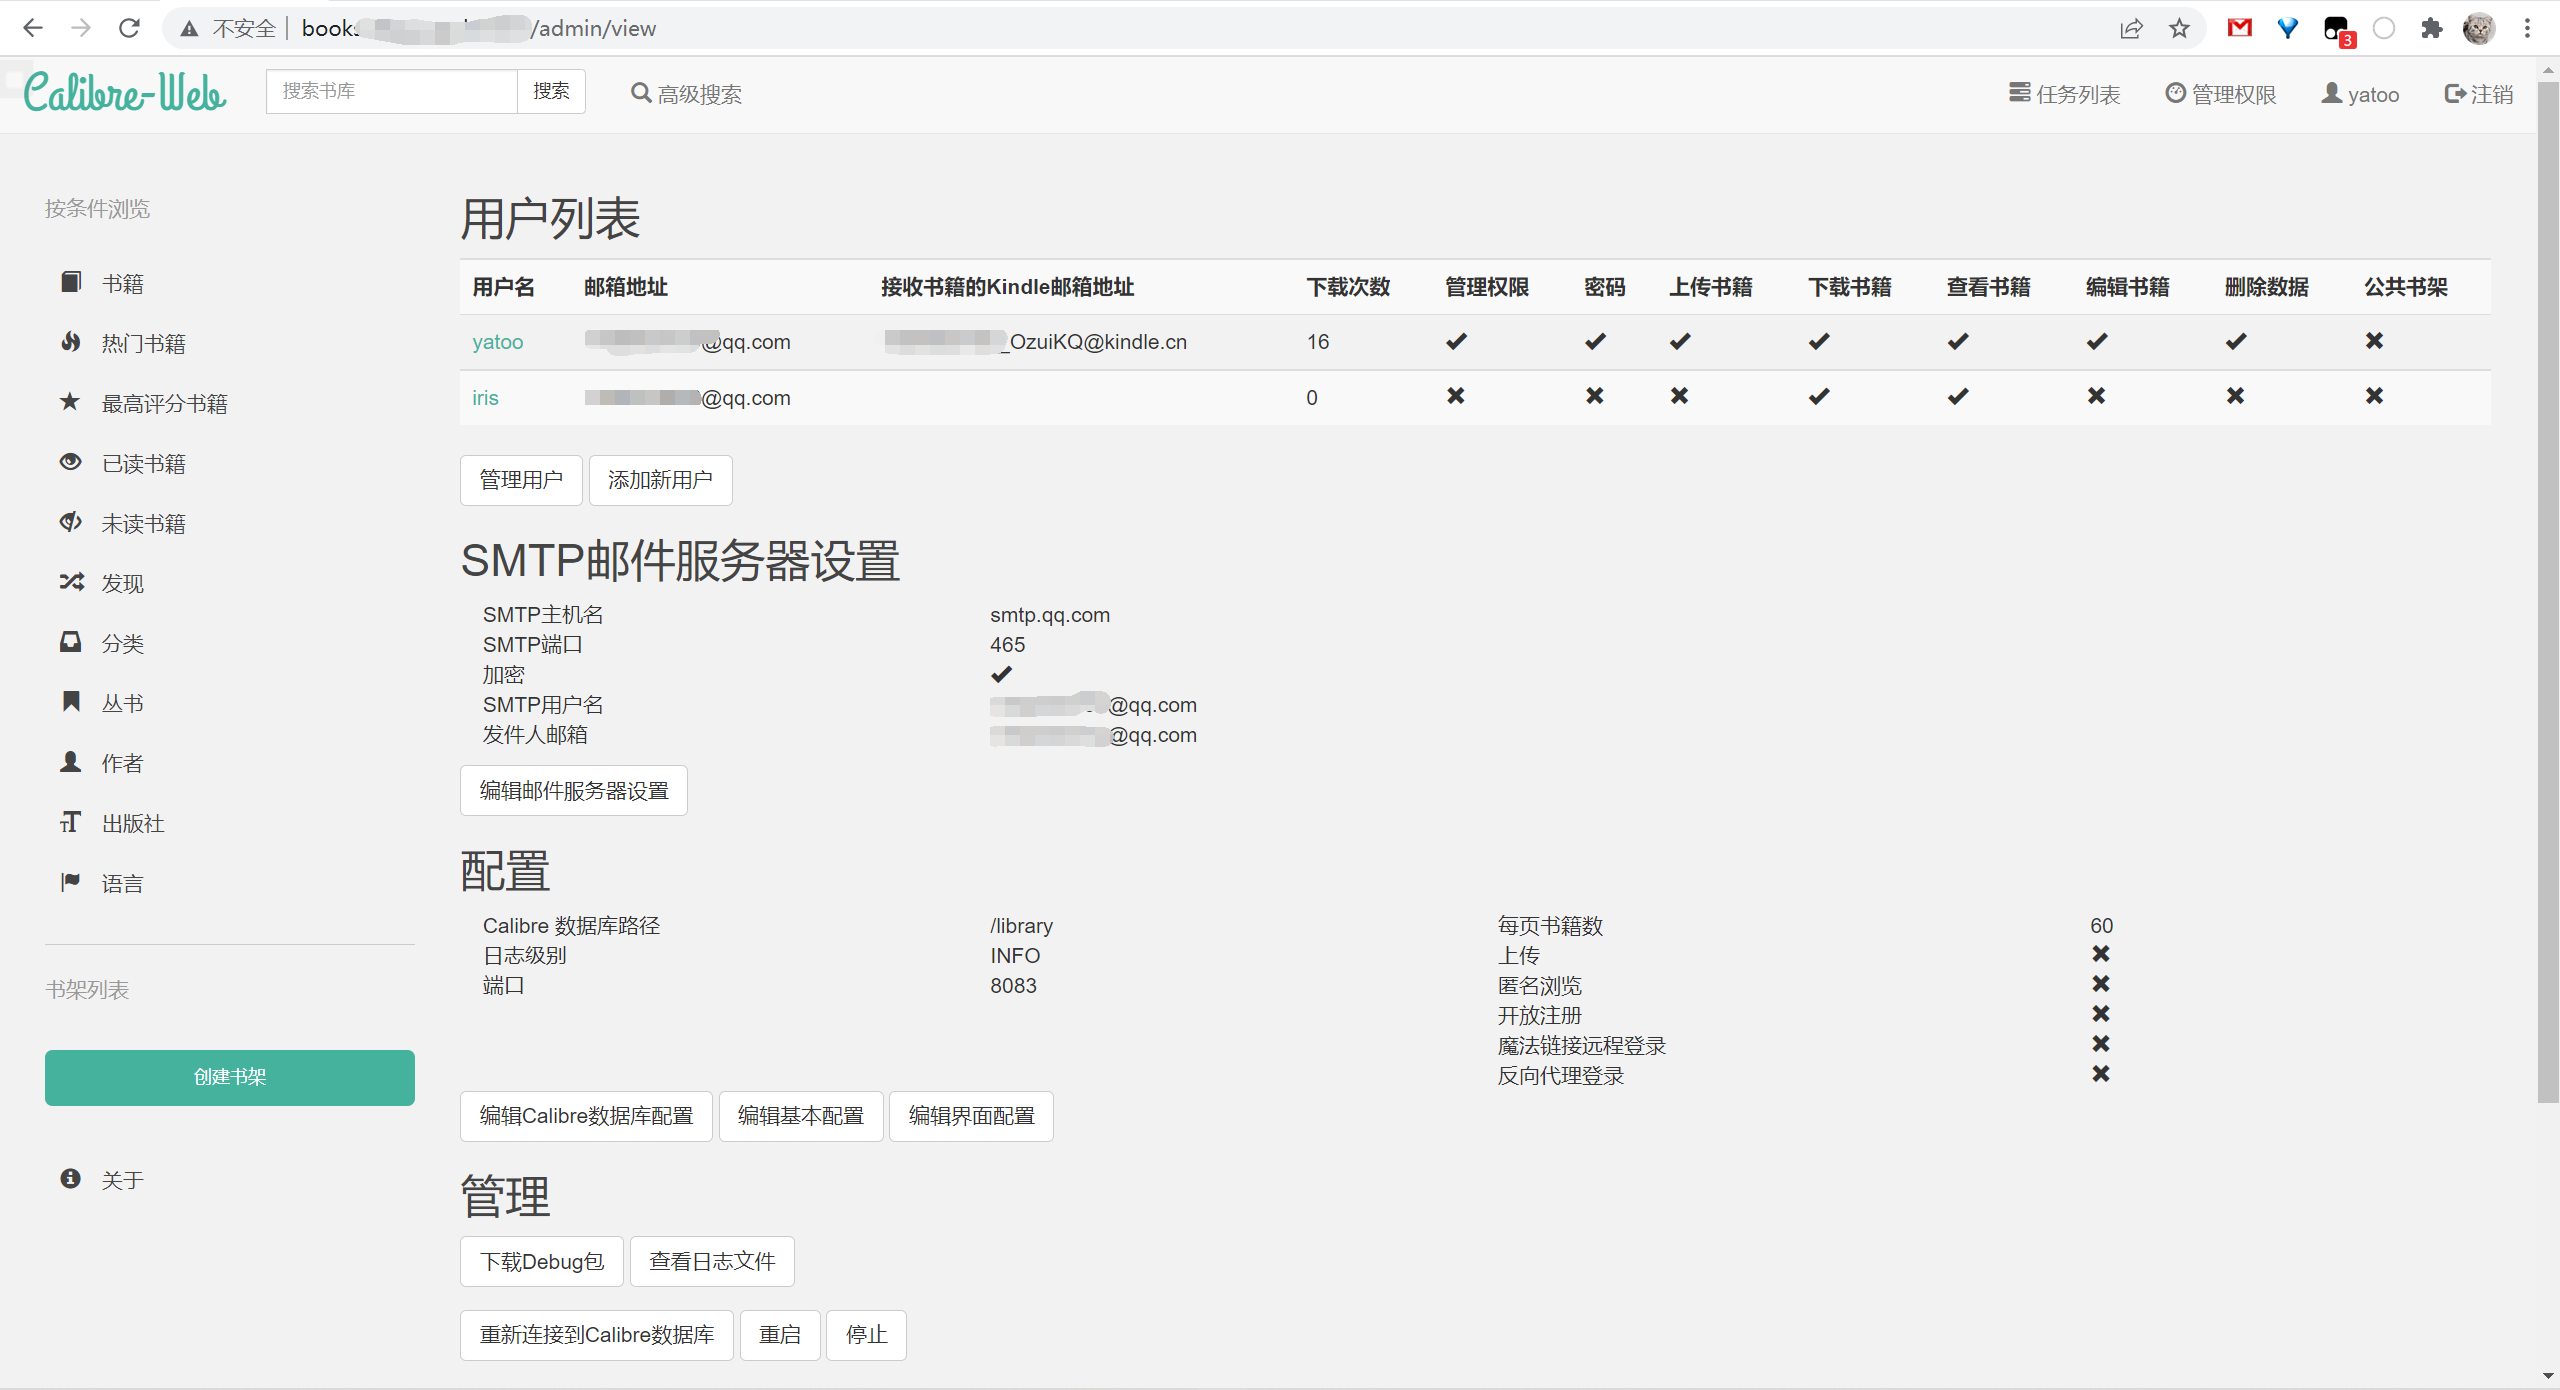Click the Restart button

(x=779, y=1335)
